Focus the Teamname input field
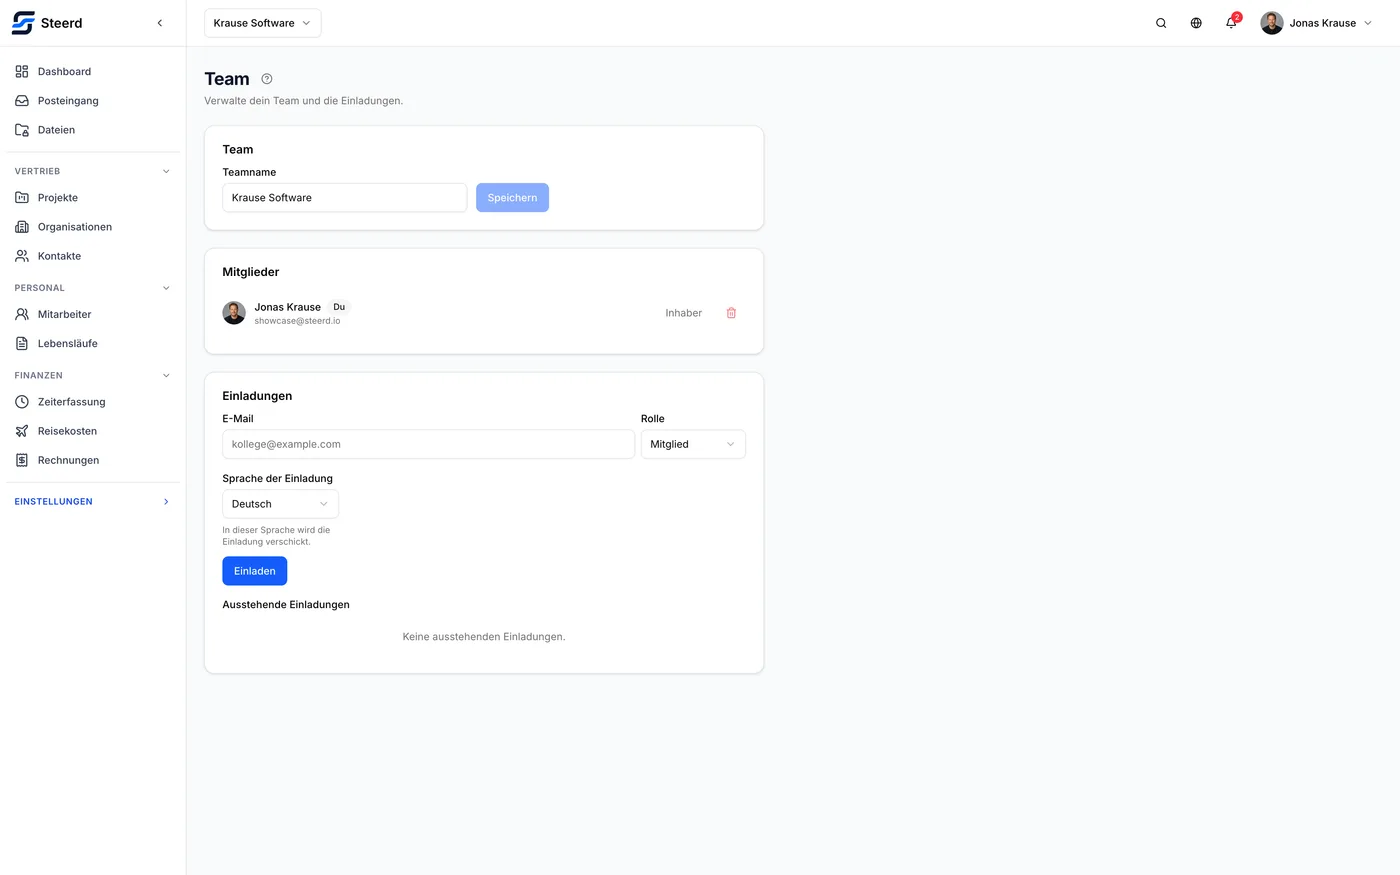This screenshot has width=1400, height=875. tap(345, 198)
